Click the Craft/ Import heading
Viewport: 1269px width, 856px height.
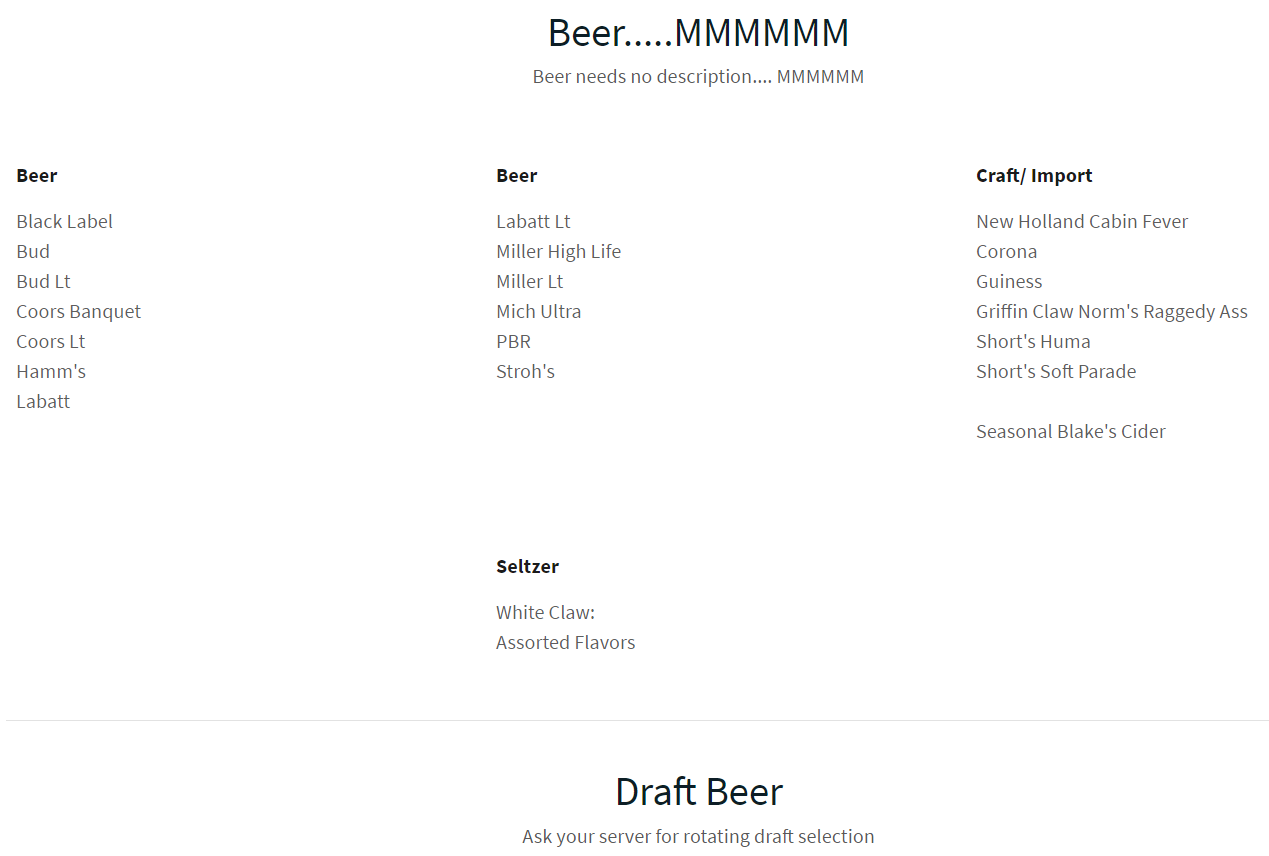click(x=1034, y=176)
